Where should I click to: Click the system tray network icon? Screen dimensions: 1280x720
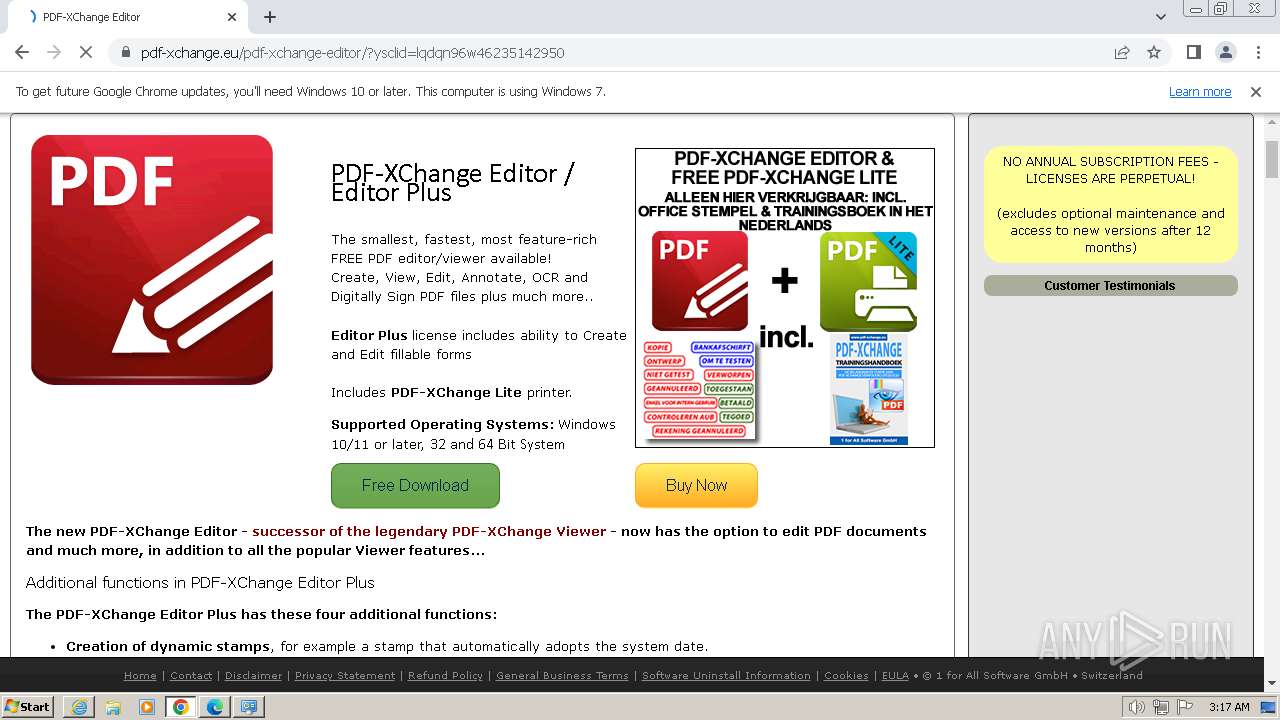pyautogui.click(x=1161, y=707)
